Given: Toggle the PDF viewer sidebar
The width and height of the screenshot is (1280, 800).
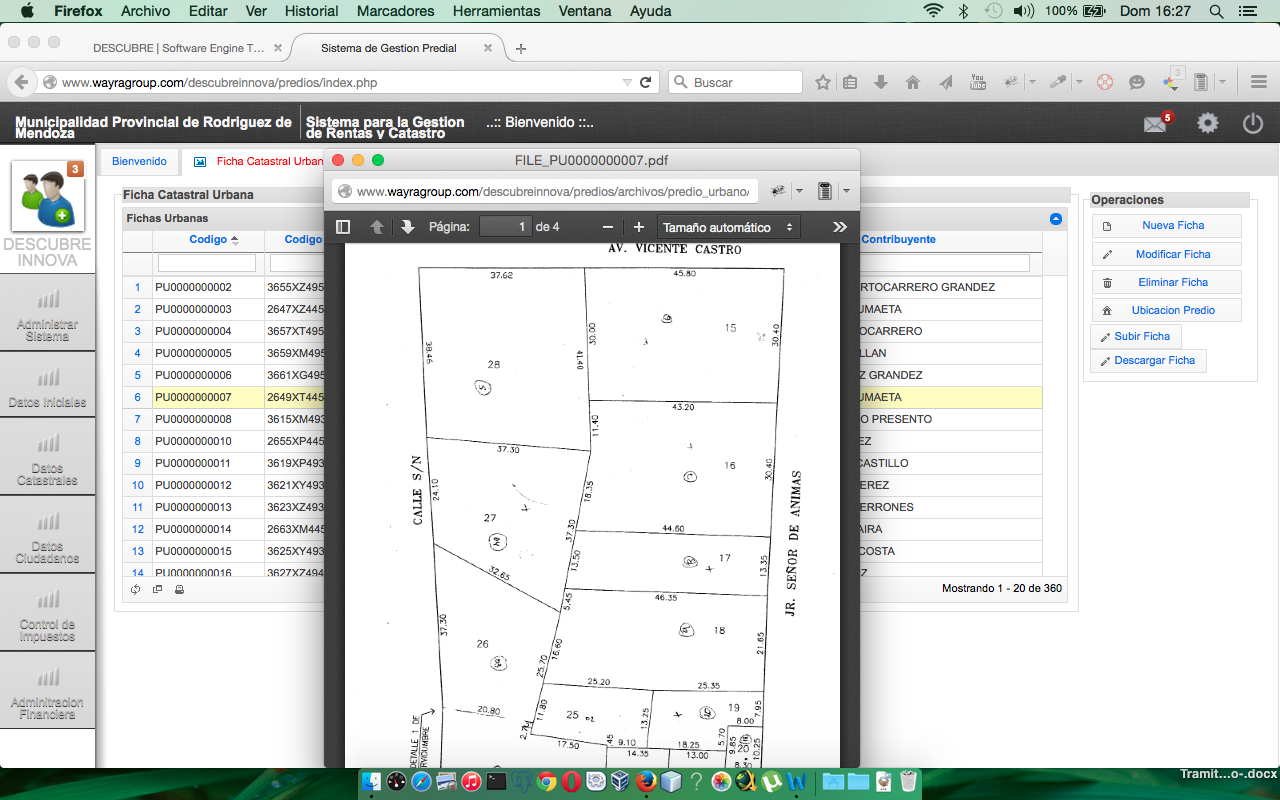Looking at the screenshot, I should point(343,227).
